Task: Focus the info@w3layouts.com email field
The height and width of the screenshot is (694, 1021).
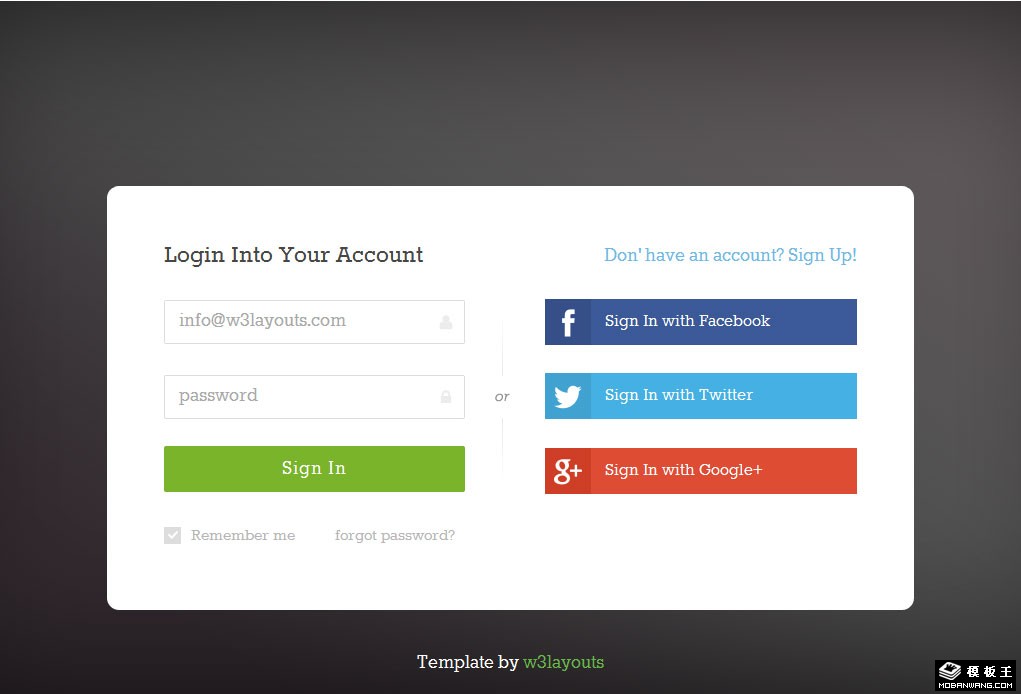Action: point(315,322)
